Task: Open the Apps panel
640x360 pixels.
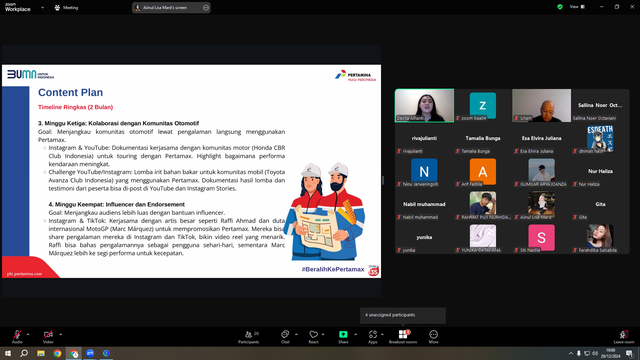Action: [x=373, y=337]
